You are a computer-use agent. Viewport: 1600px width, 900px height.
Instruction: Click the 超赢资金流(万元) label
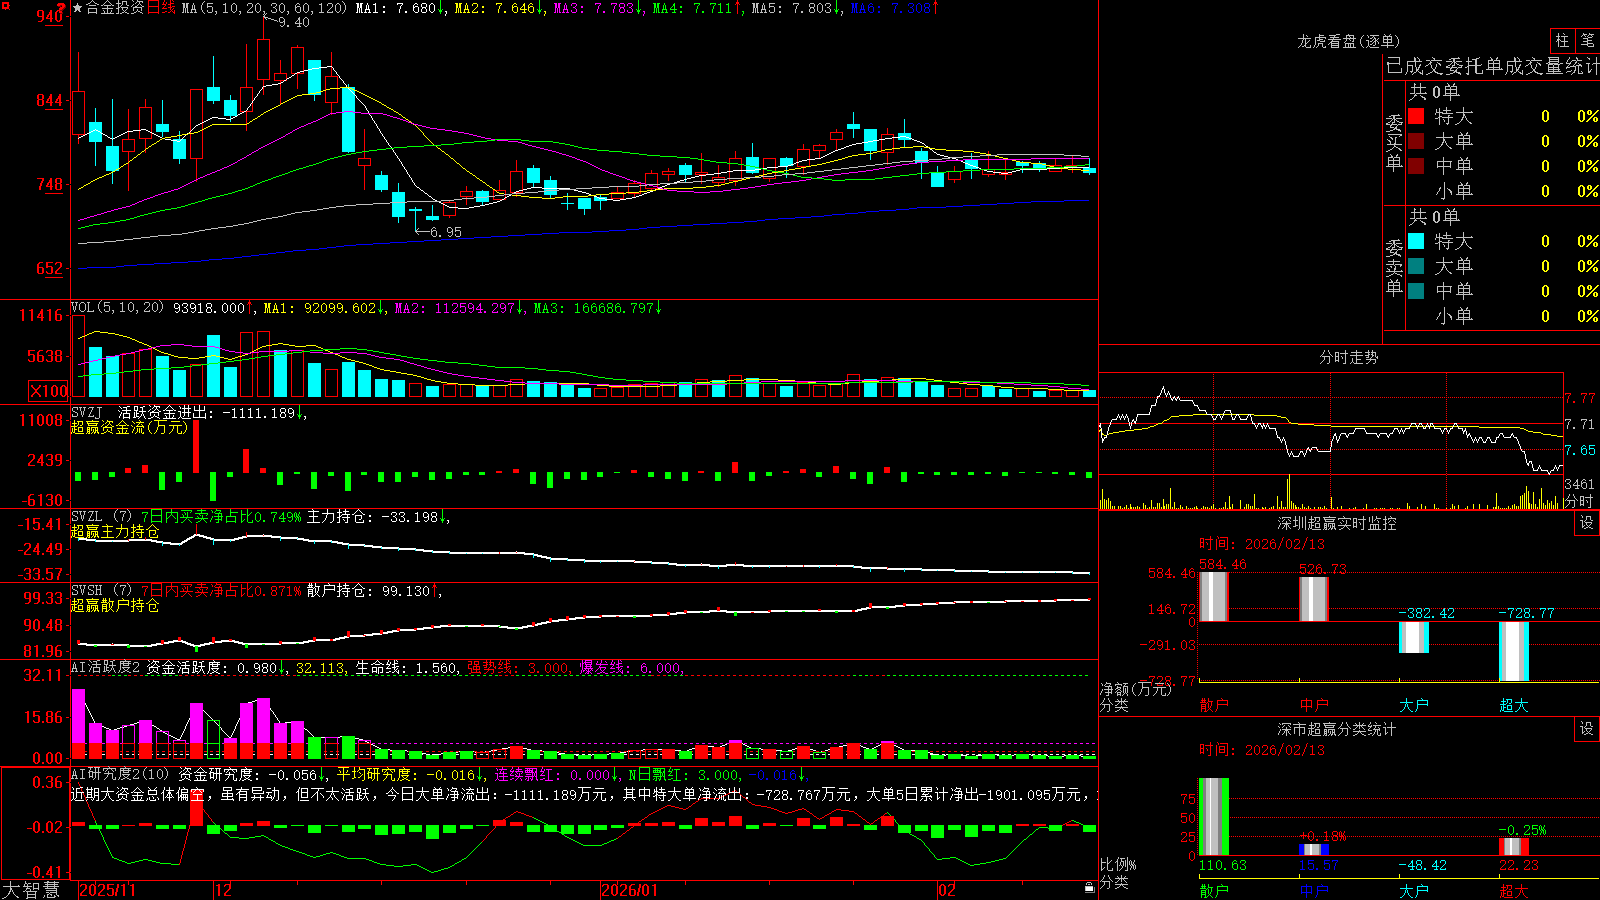129,427
